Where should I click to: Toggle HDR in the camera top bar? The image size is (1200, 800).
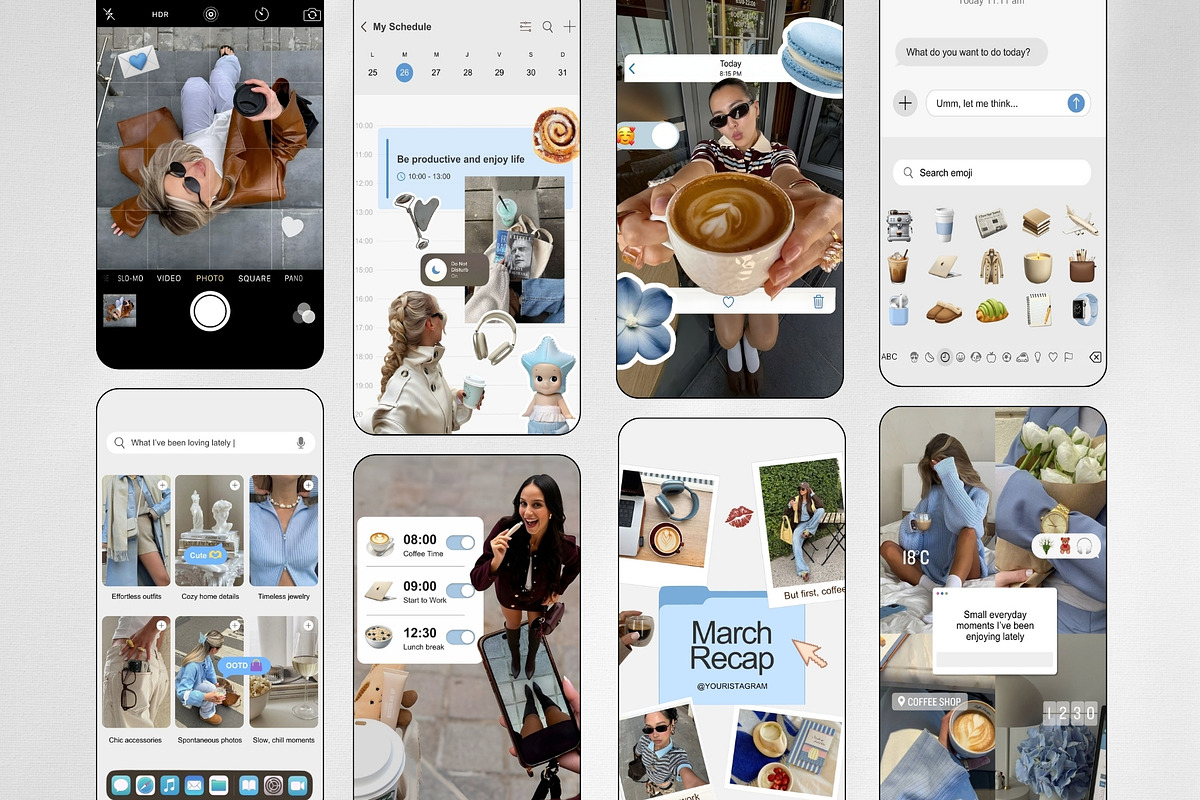tap(160, 15)
